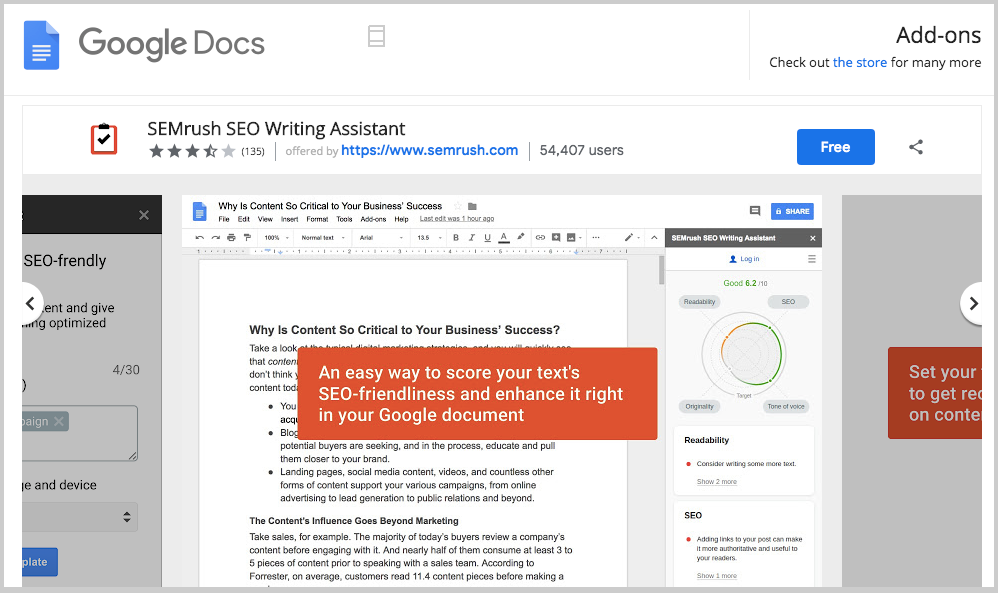Open the language and device select stepper
998x593 pixels.
coord(127,517)
